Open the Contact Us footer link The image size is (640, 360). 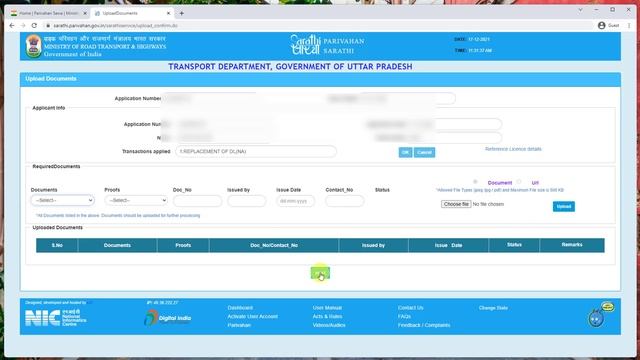click(x=411, y=308)
